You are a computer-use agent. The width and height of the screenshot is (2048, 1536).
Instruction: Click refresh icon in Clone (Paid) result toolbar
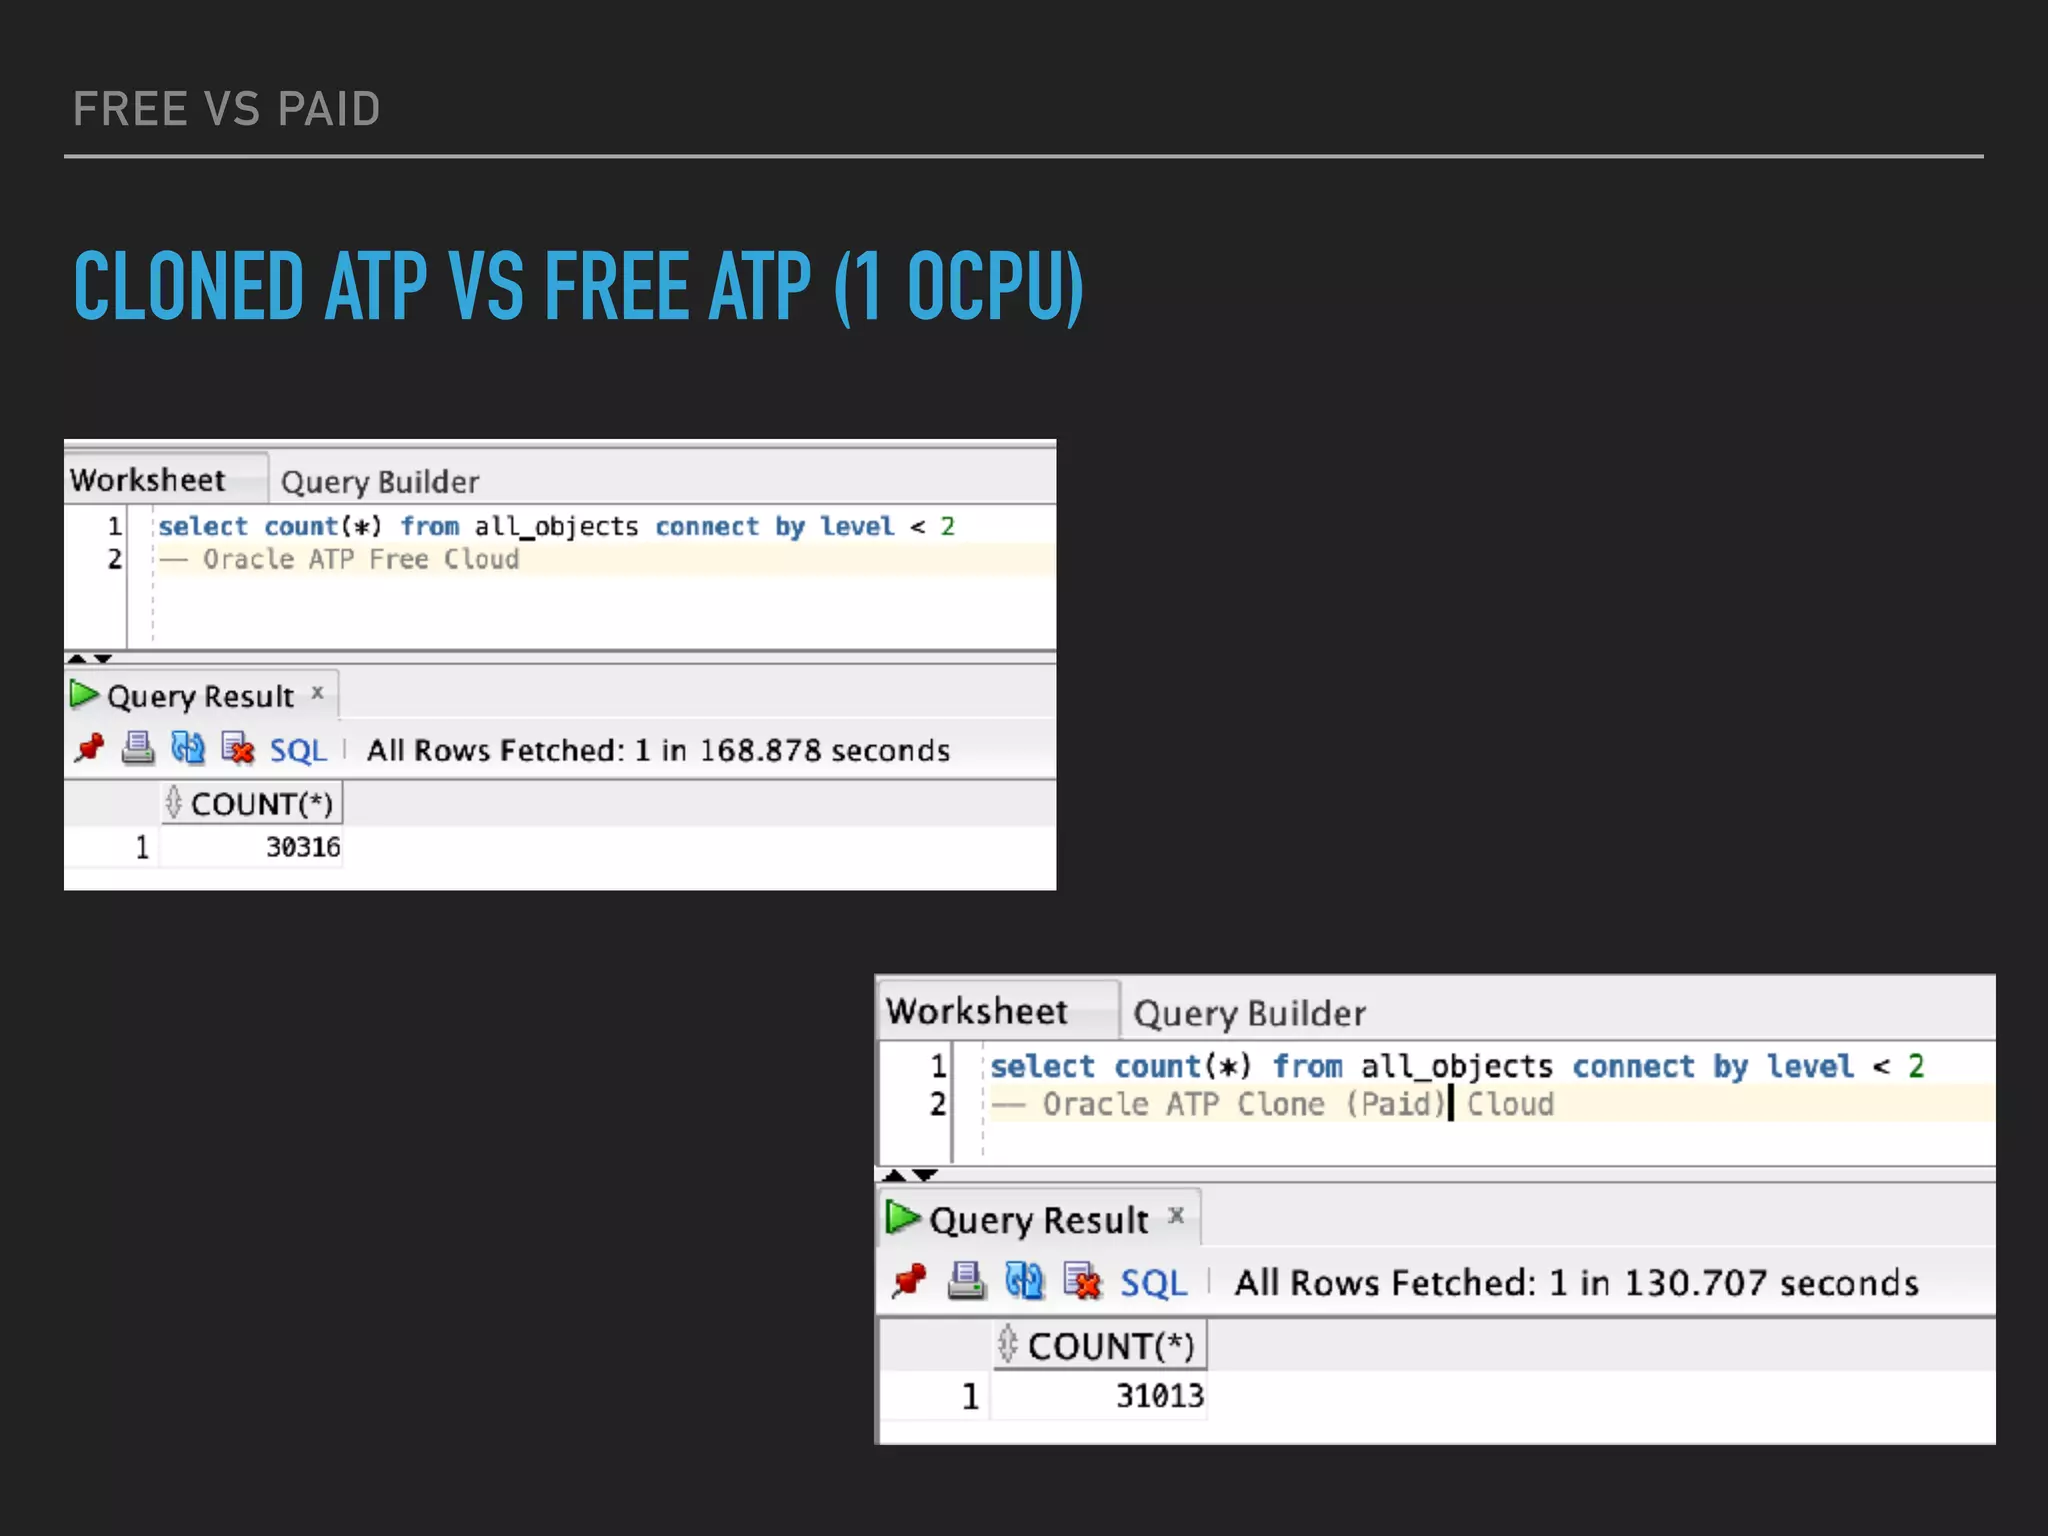pyautogui.click(x=1024, y=1280)
